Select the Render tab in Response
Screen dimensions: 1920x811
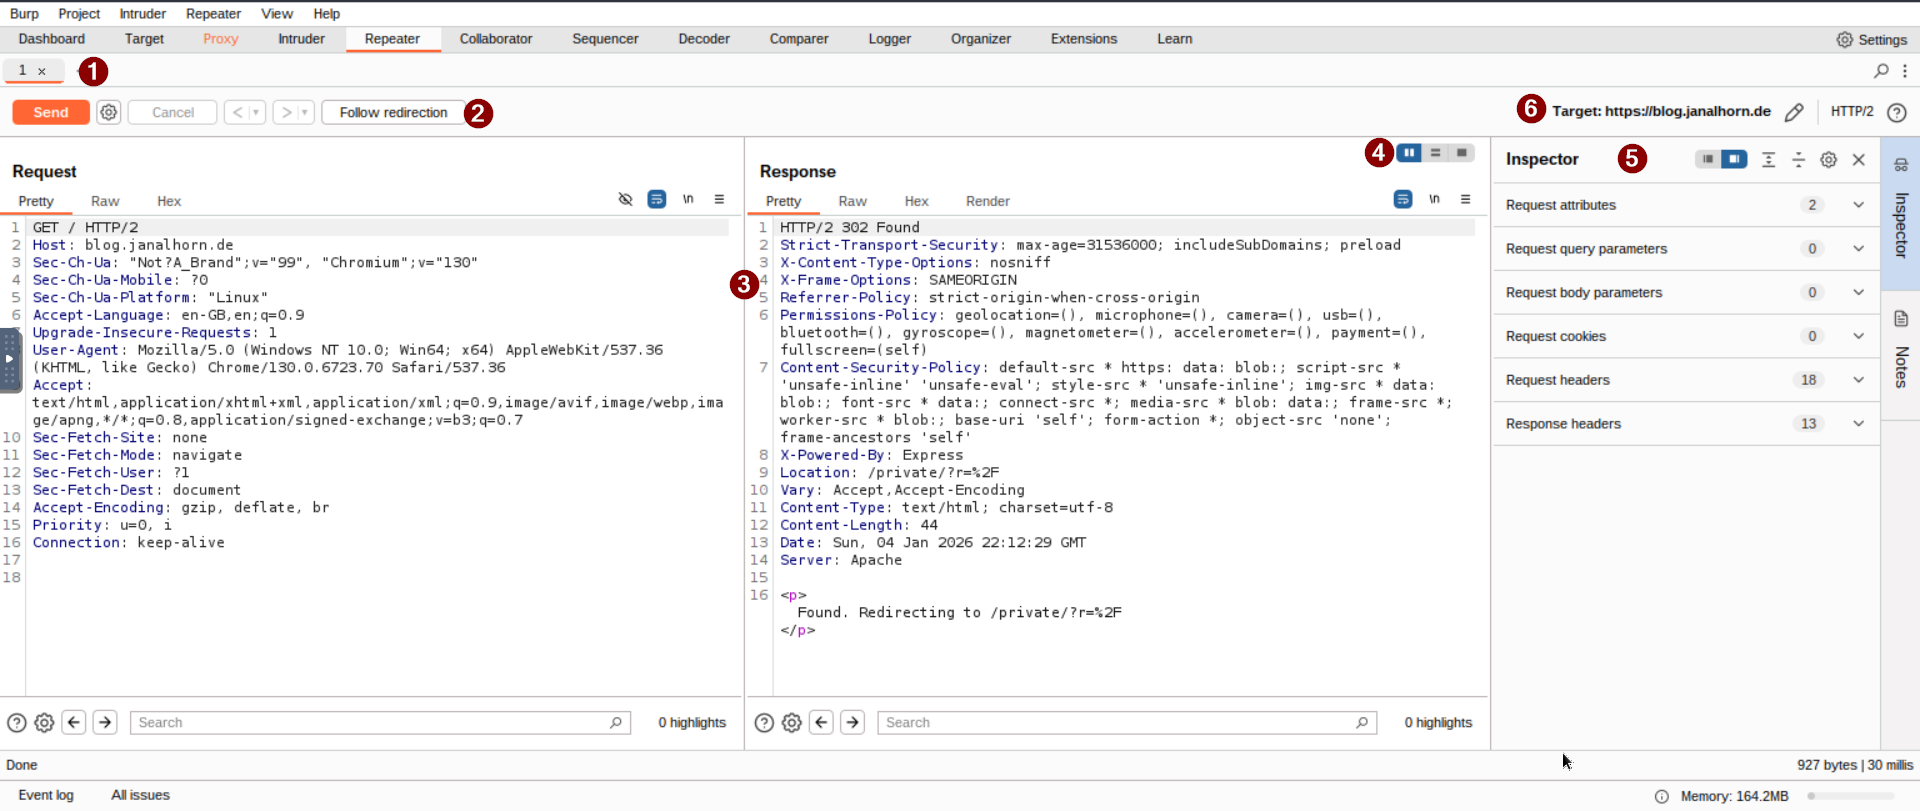pos(987,201)
